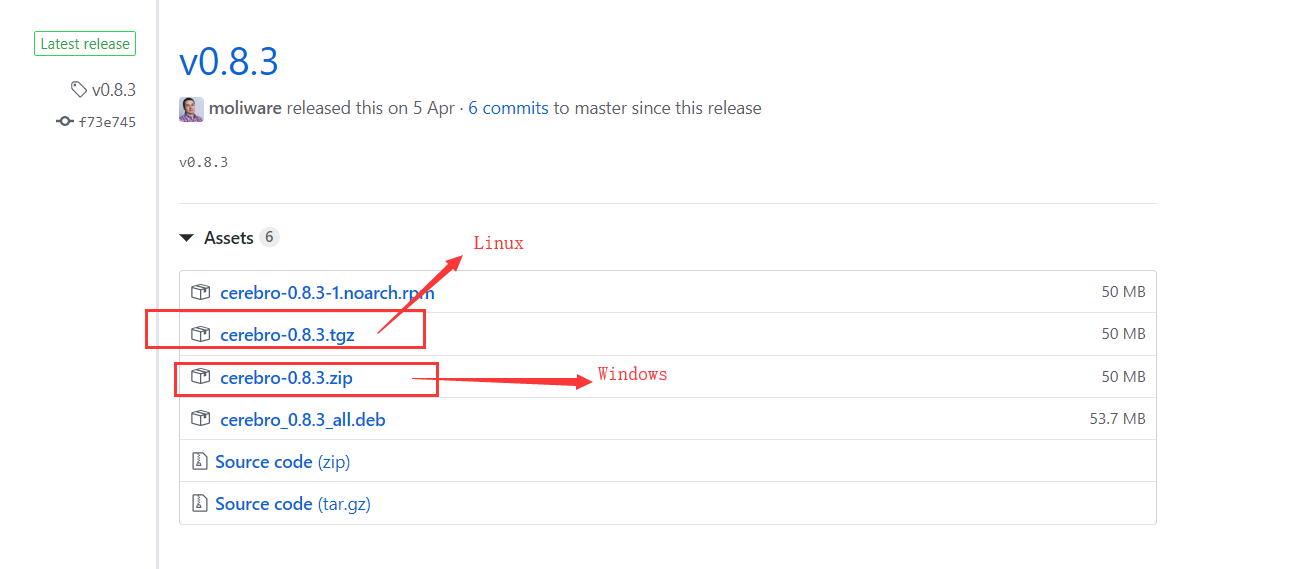Click moliware's avatar thumbnail

[x=191, y=109]
